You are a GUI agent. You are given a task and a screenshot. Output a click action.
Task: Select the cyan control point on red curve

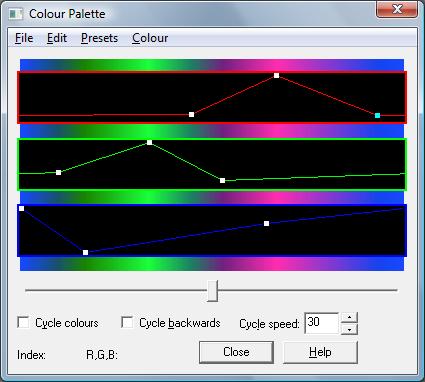click(377, 115)
